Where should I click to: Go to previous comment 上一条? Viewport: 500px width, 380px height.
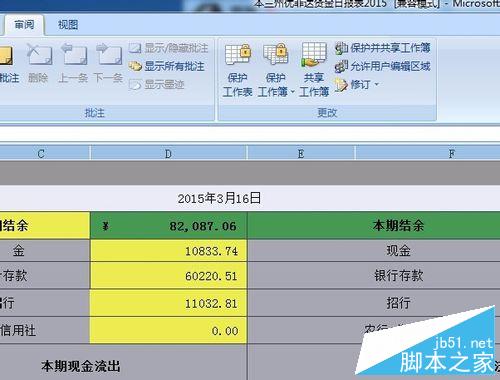point(73,63)
